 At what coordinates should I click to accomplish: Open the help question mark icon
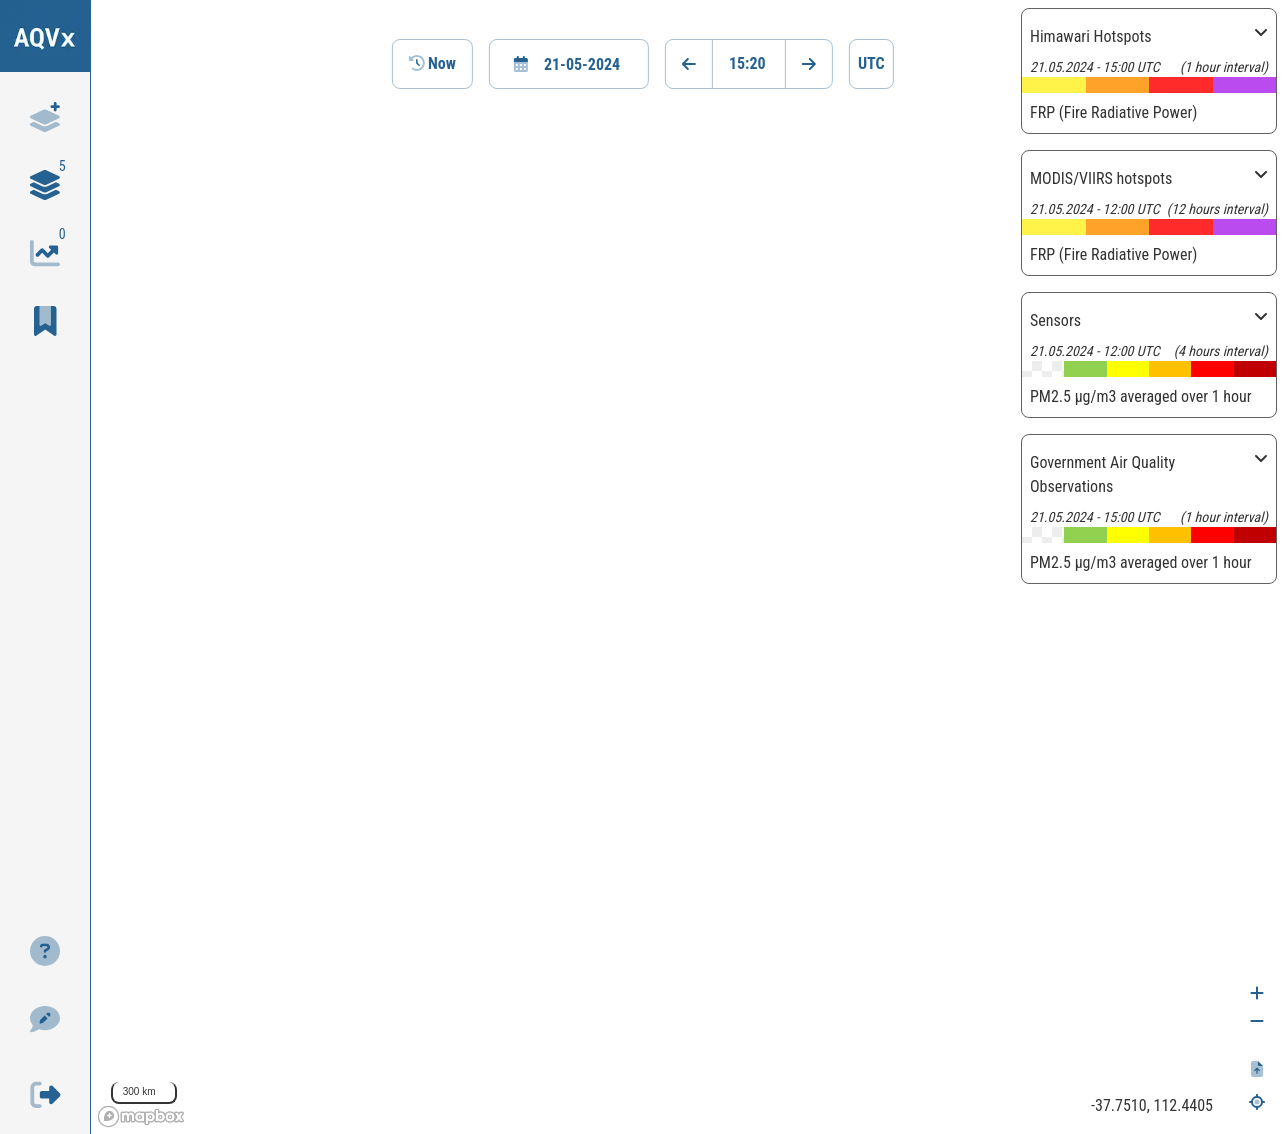coord(45,951)
